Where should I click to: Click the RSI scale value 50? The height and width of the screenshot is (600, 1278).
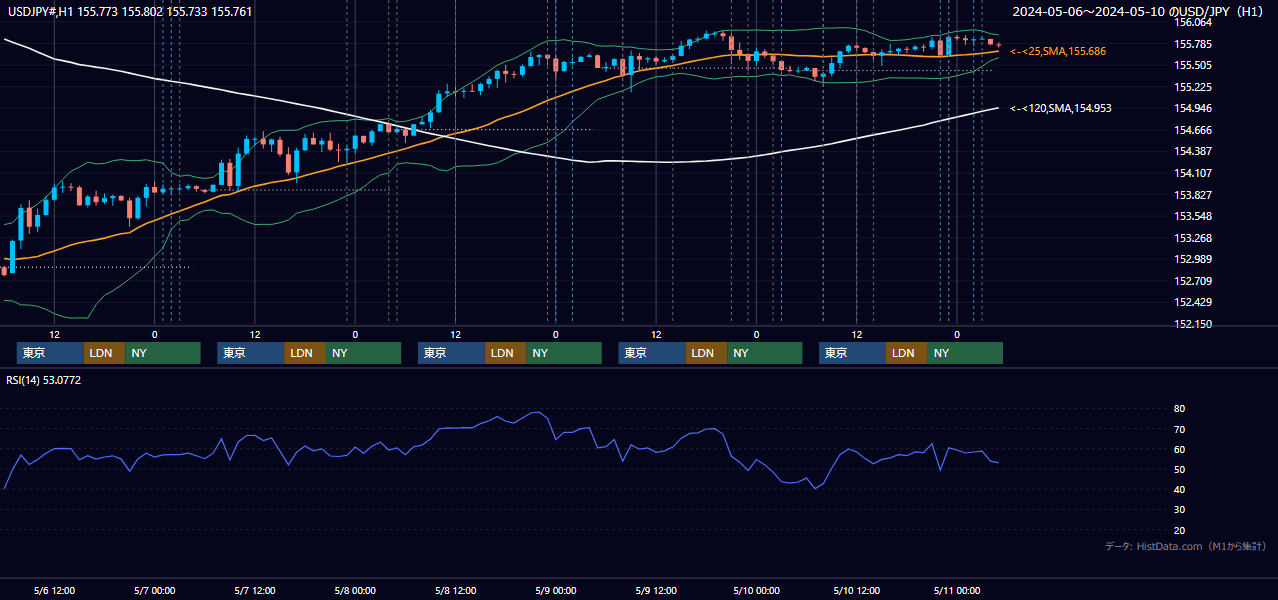(1179, 469)
